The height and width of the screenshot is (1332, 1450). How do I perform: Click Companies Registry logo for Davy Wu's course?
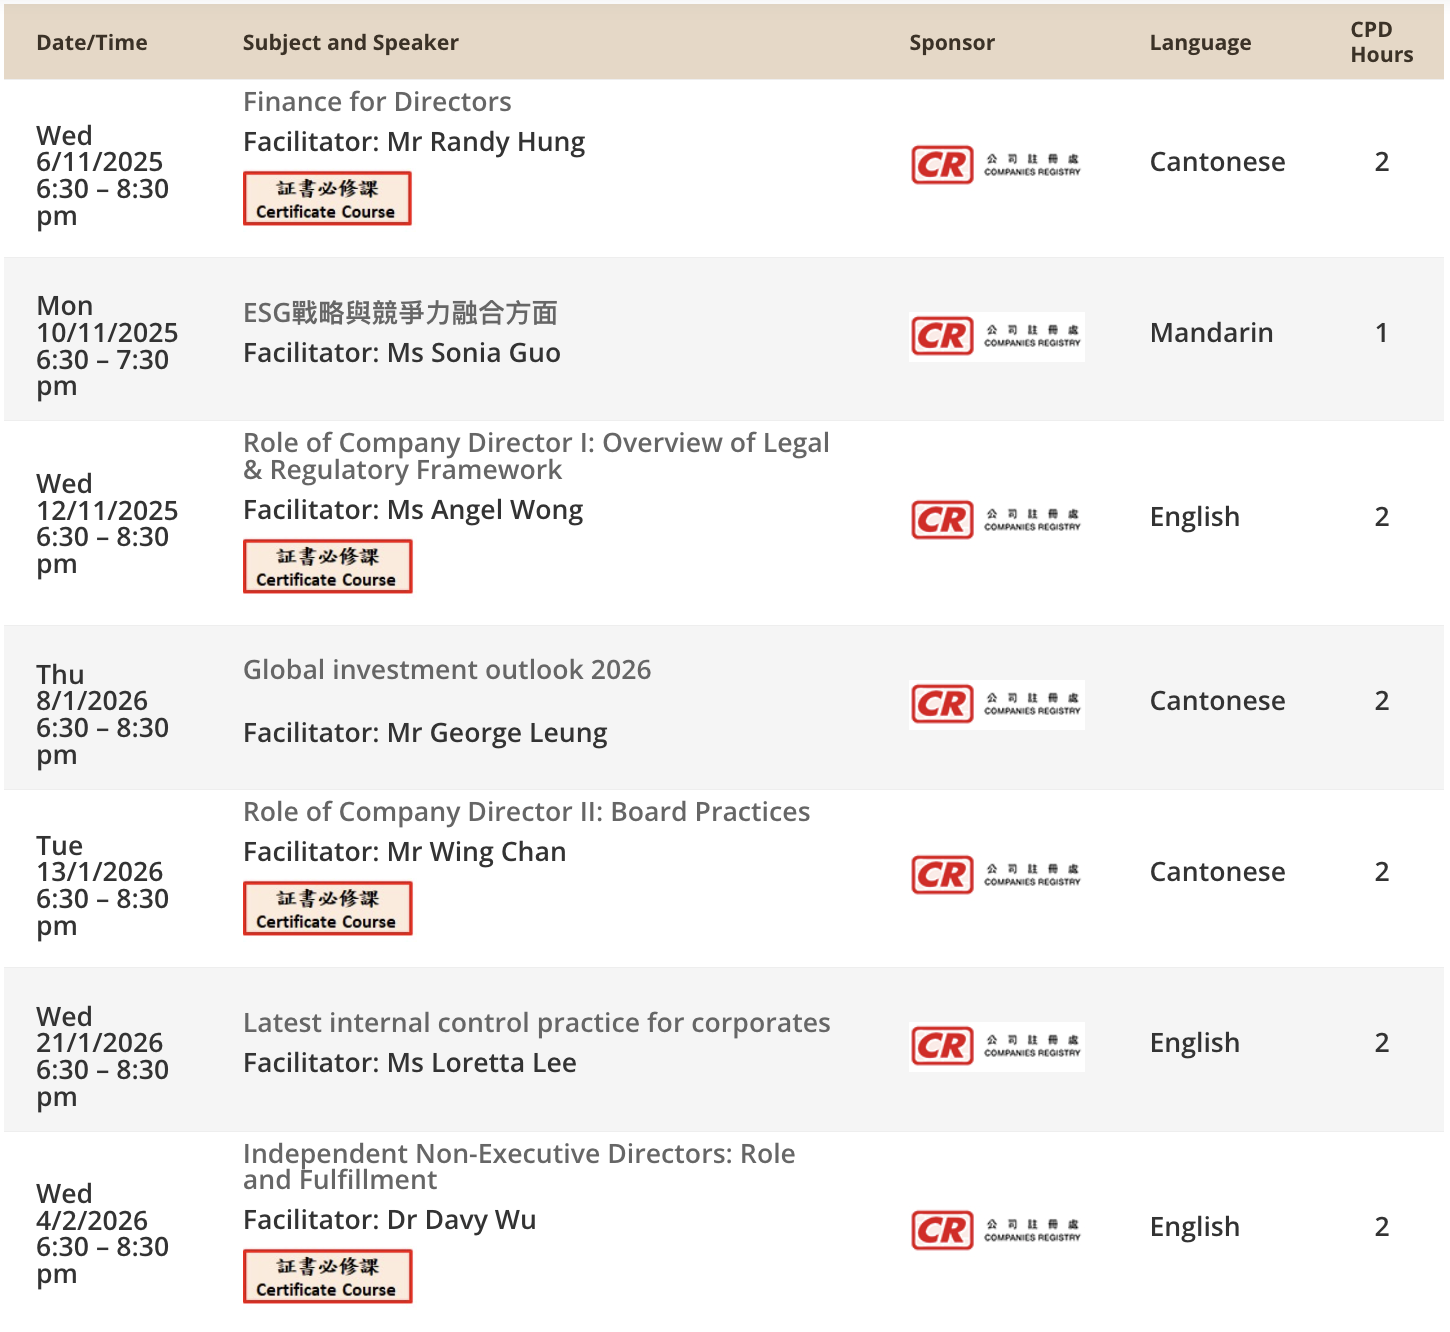996,1230
